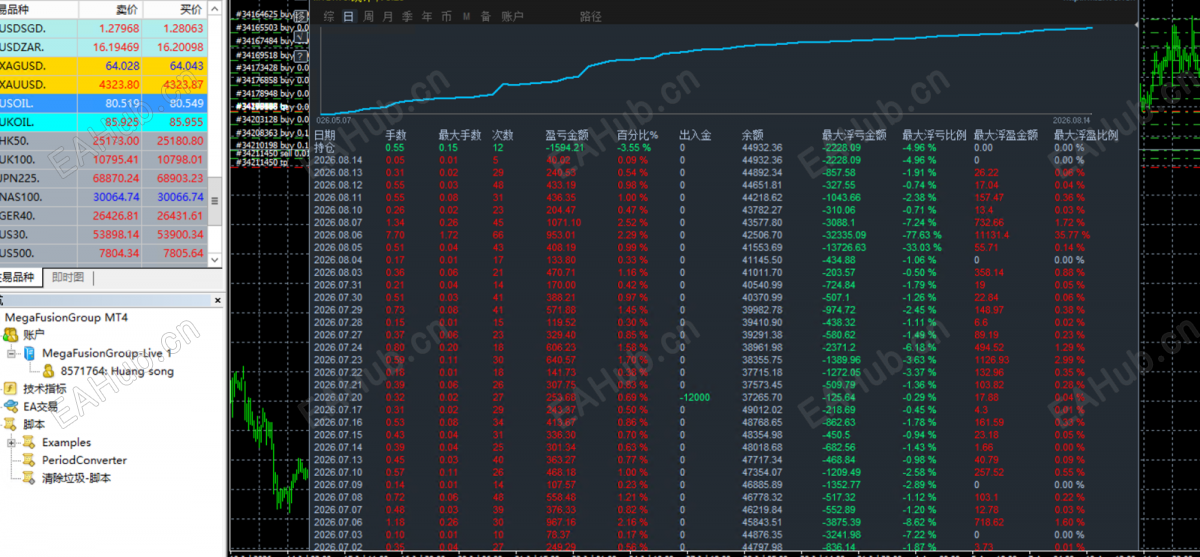Click Market Watch scrollbar up arrow

coord(217,7)
